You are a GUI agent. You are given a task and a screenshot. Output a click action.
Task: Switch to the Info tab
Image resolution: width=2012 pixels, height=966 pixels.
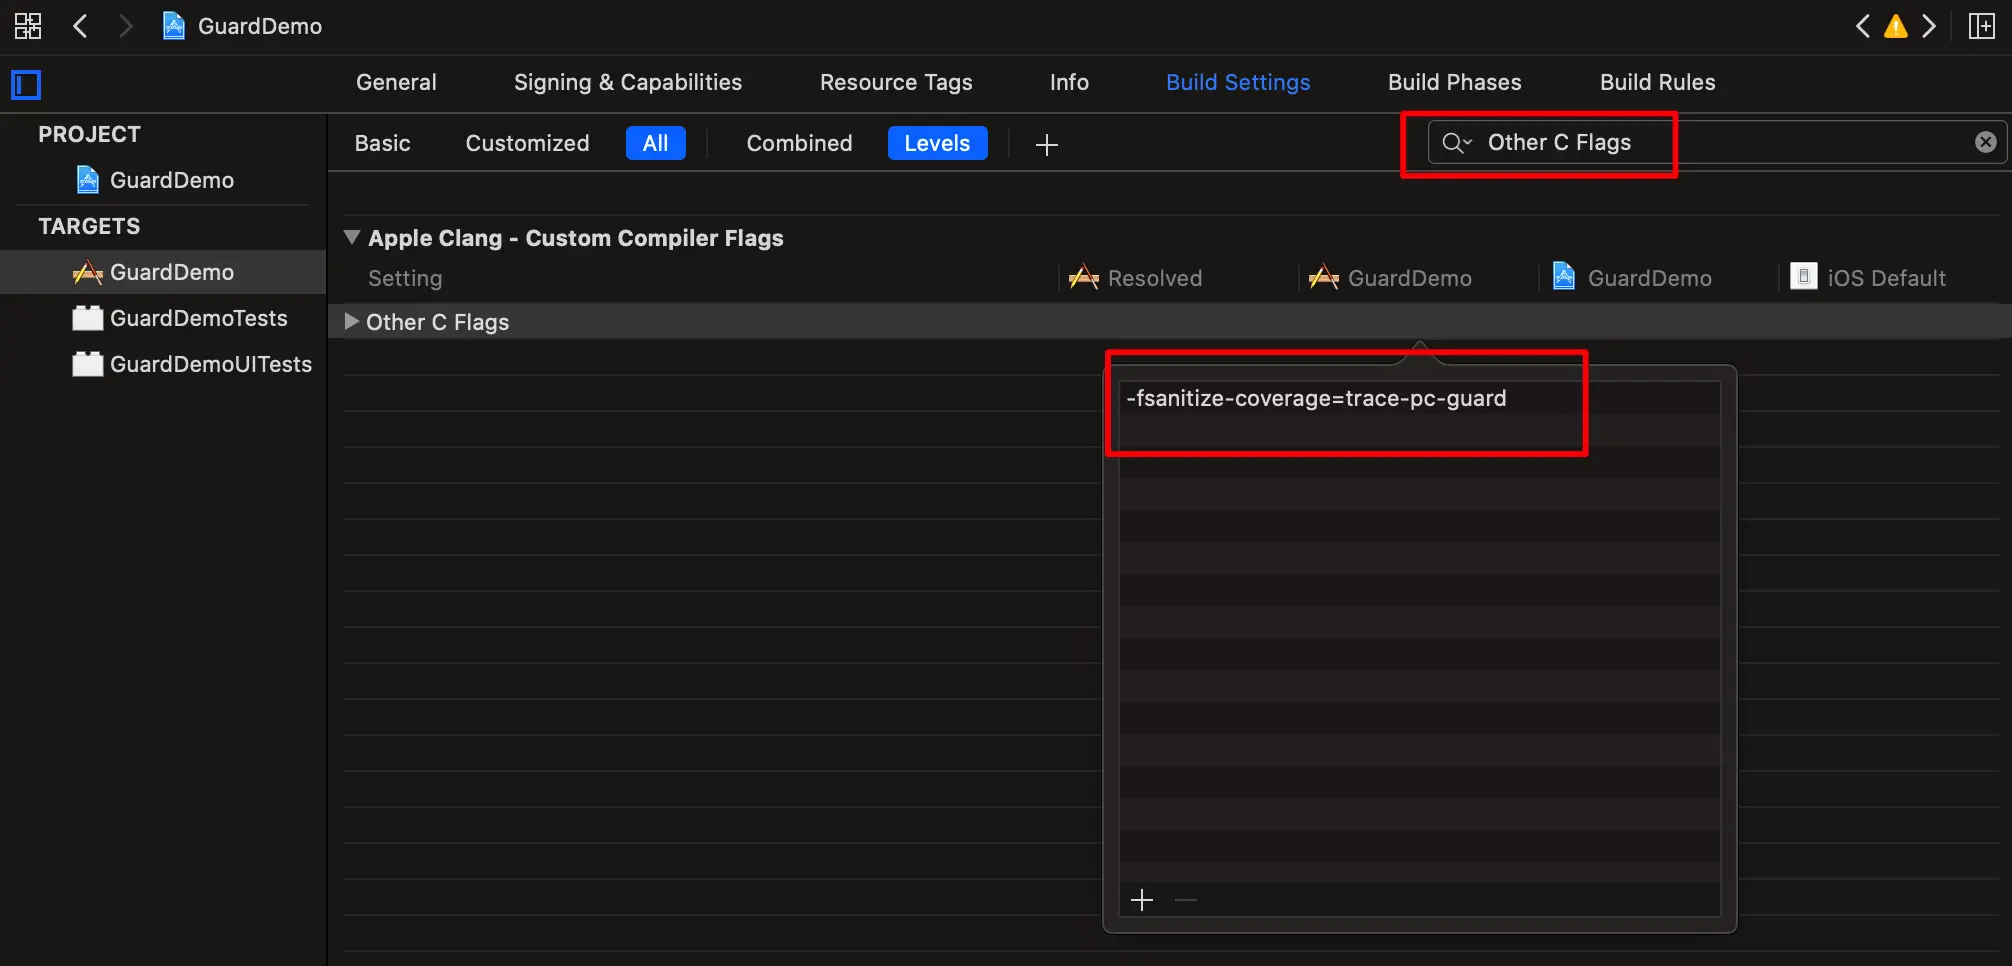point(1069,83)
